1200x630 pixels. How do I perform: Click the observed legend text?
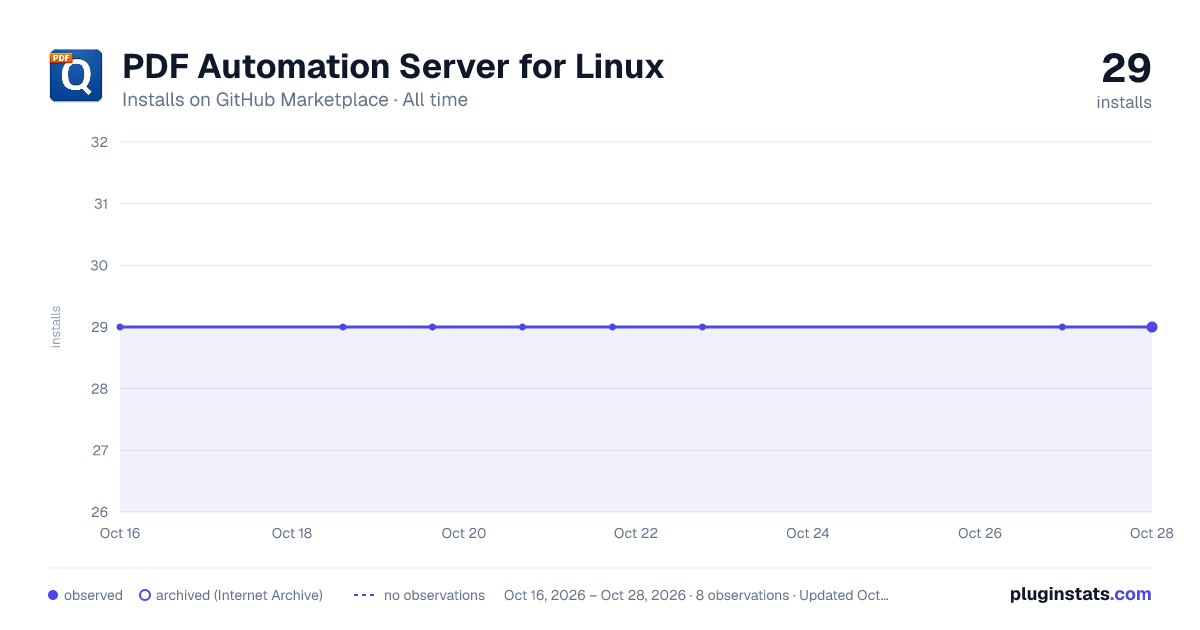tap(93, 595)
